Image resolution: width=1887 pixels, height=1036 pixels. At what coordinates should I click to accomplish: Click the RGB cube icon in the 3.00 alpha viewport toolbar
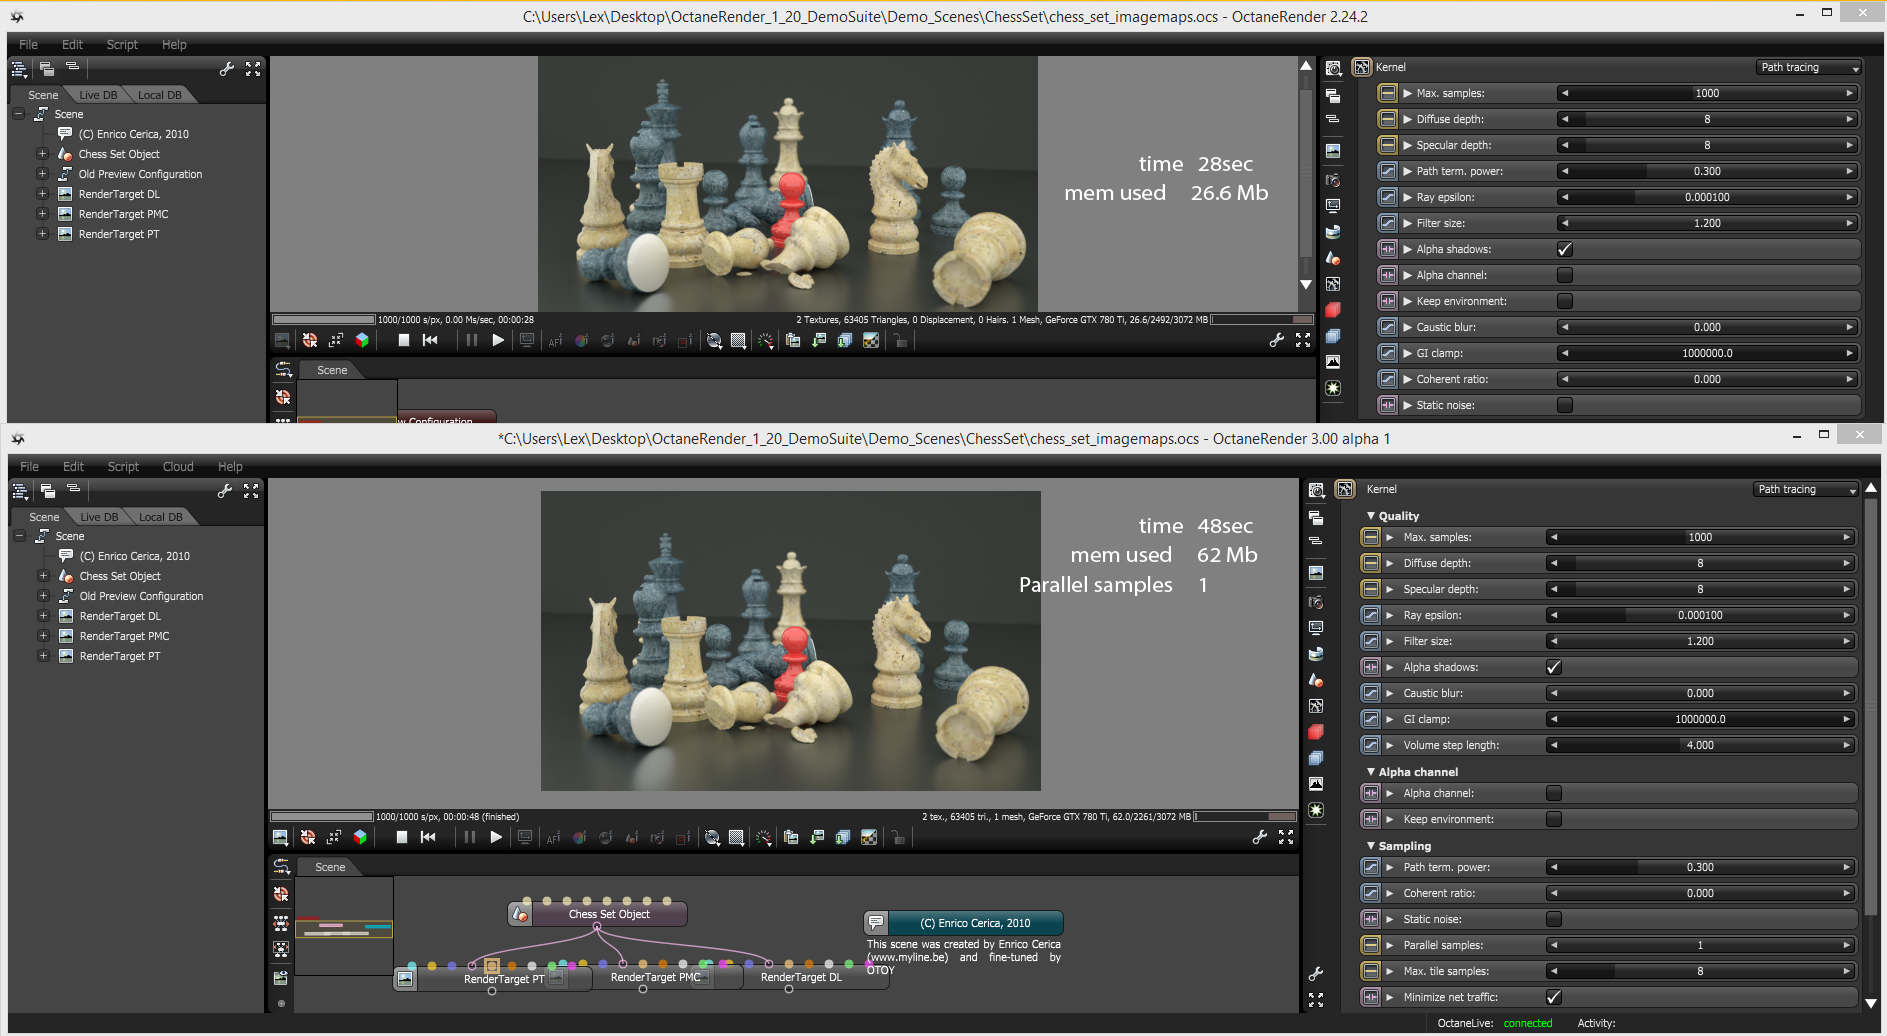point(360,838)
